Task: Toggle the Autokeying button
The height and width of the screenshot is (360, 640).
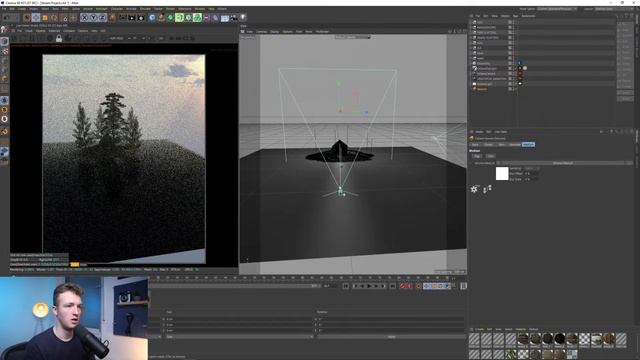Action: click(x=409, y=286)
